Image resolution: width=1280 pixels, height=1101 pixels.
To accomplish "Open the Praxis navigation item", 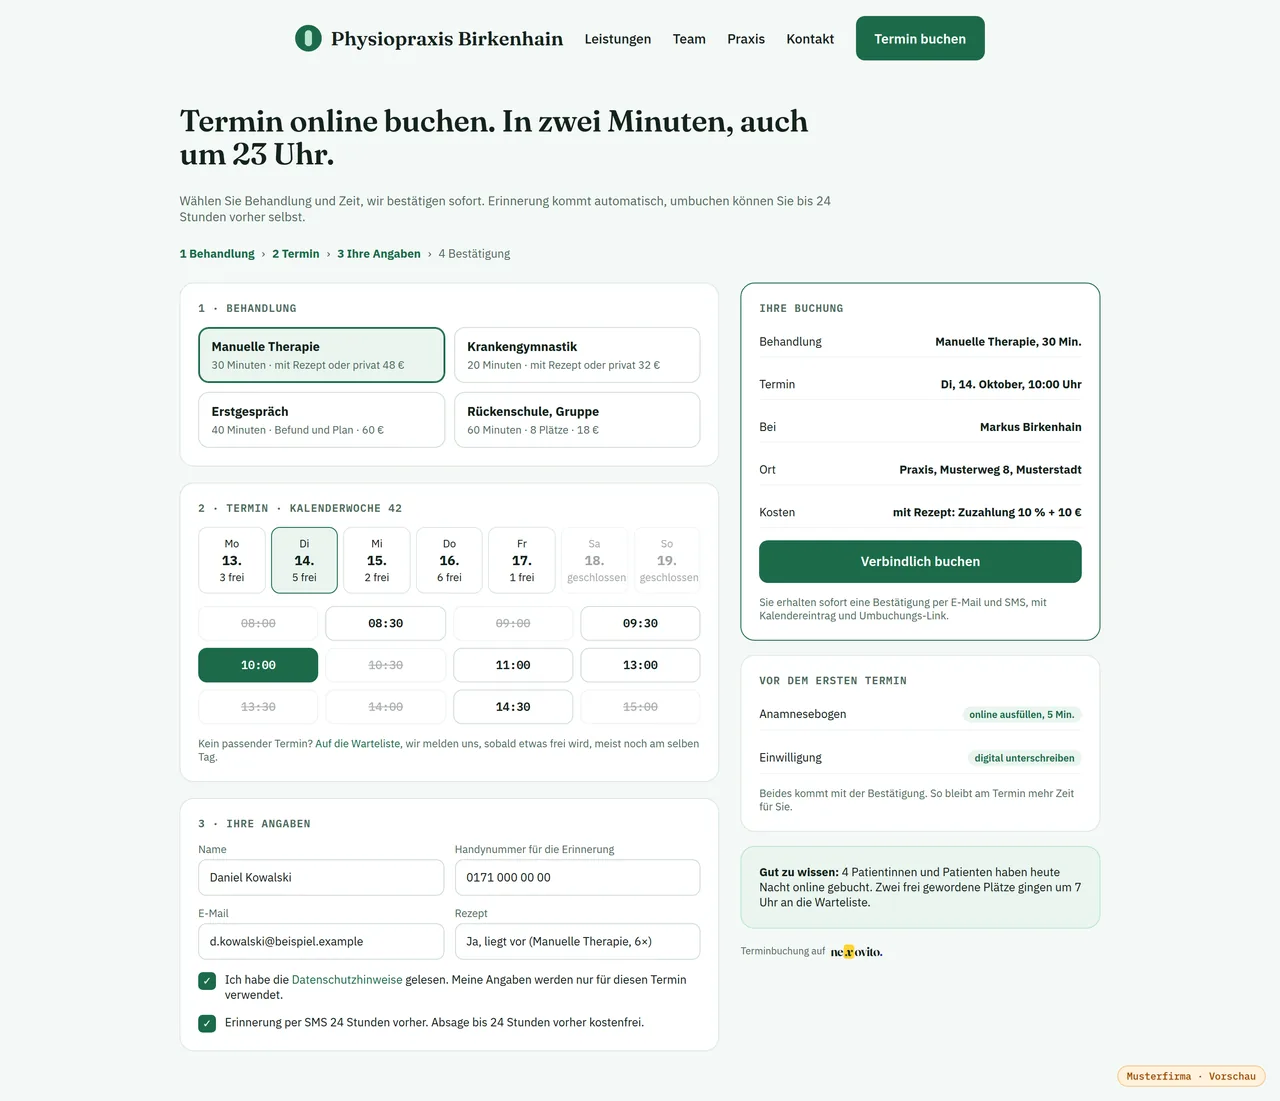I will [746, 39].
